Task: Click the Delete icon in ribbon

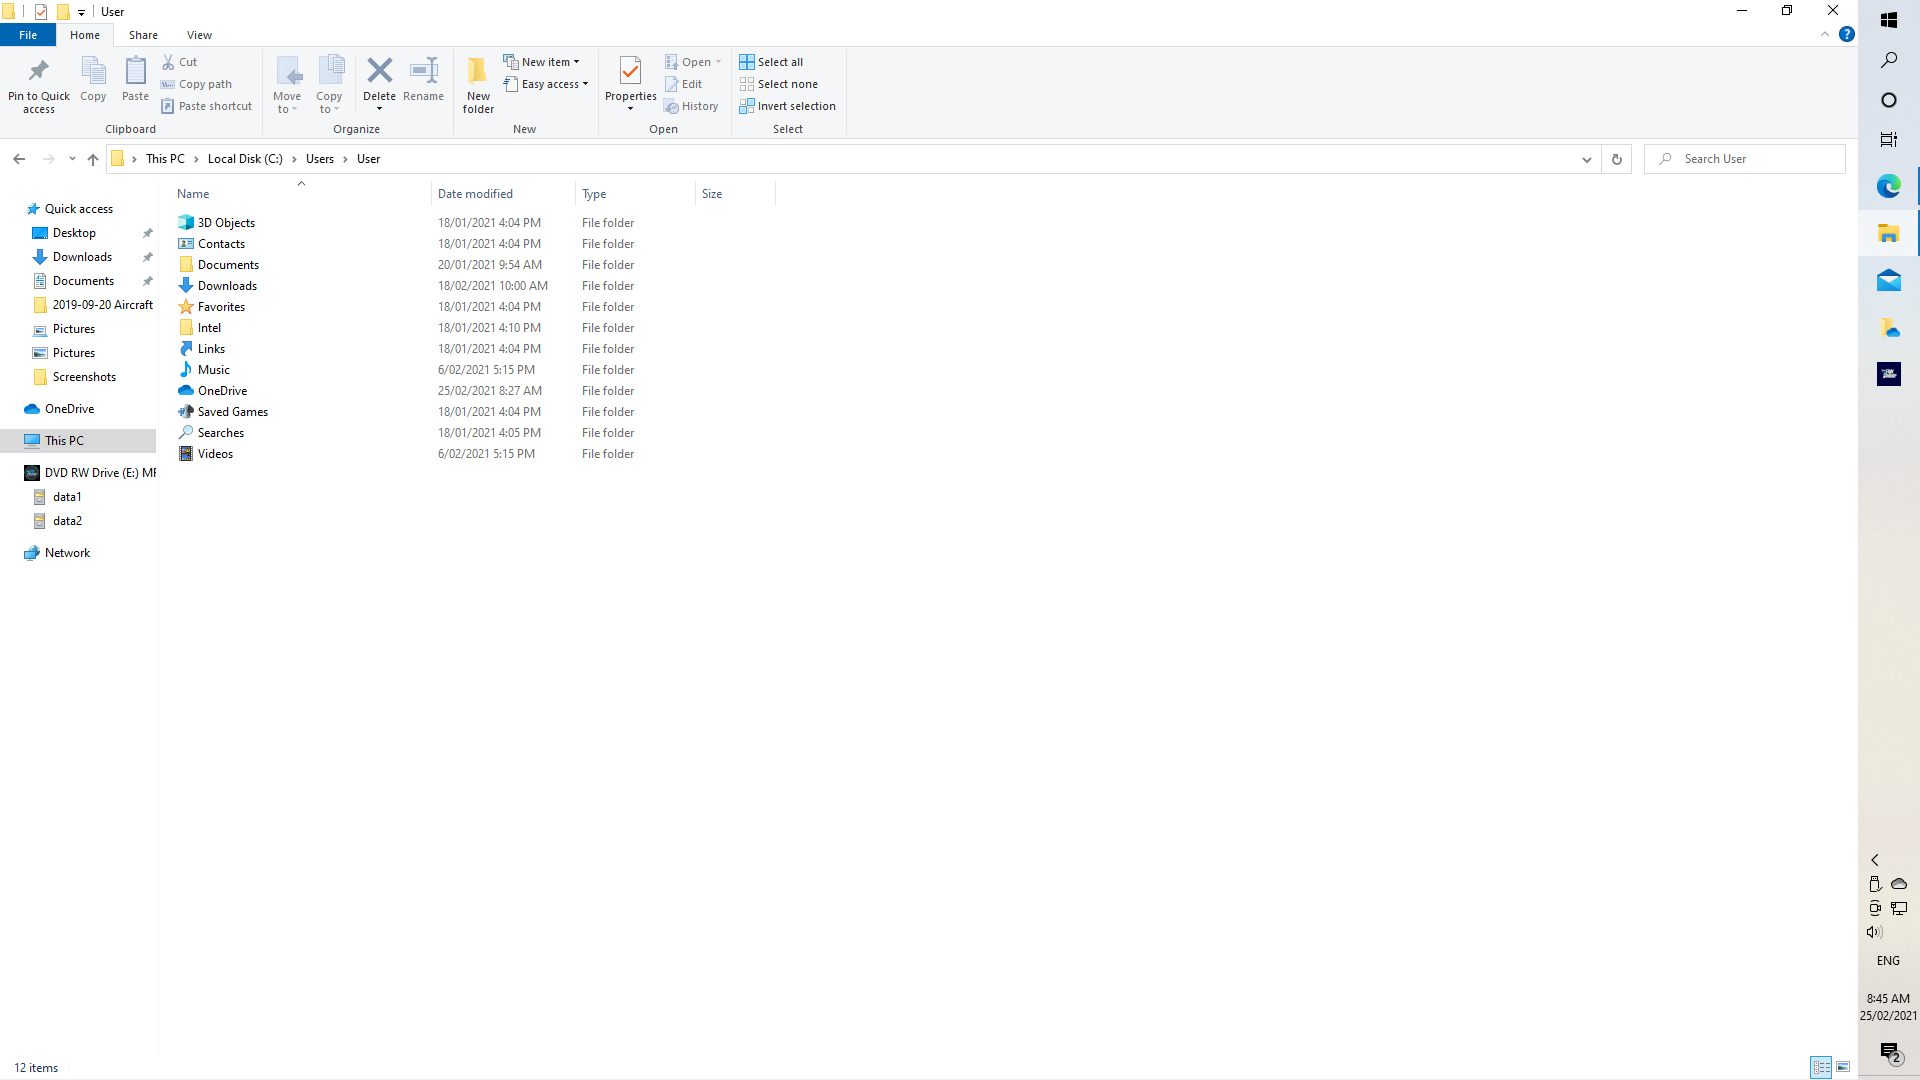Action: coord(379,72)
